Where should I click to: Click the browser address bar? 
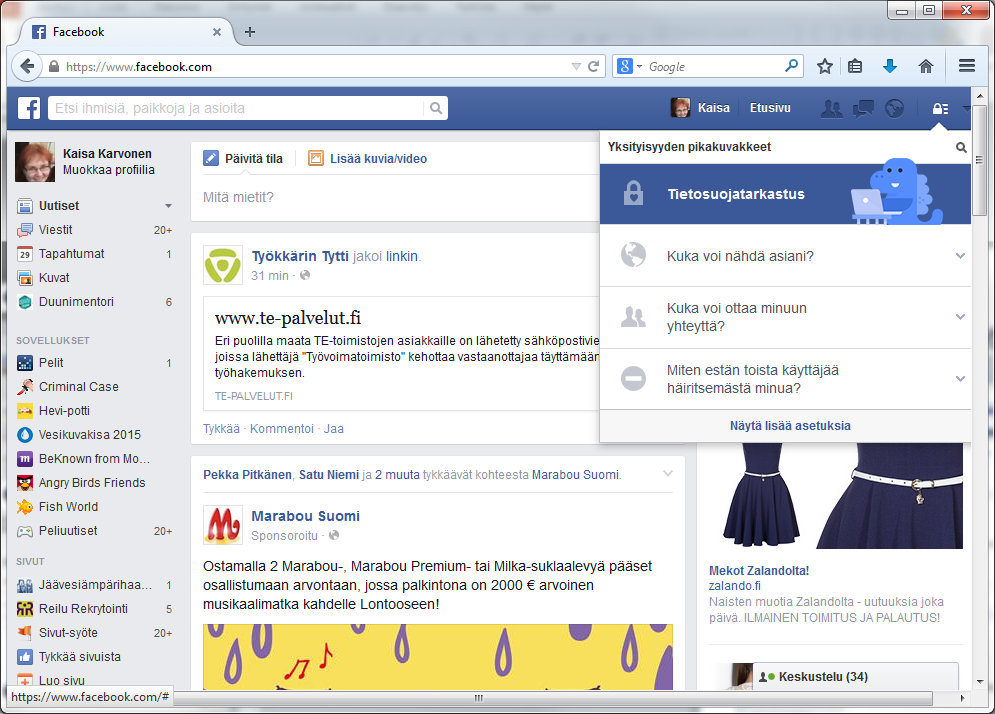[x=315, y=67]
